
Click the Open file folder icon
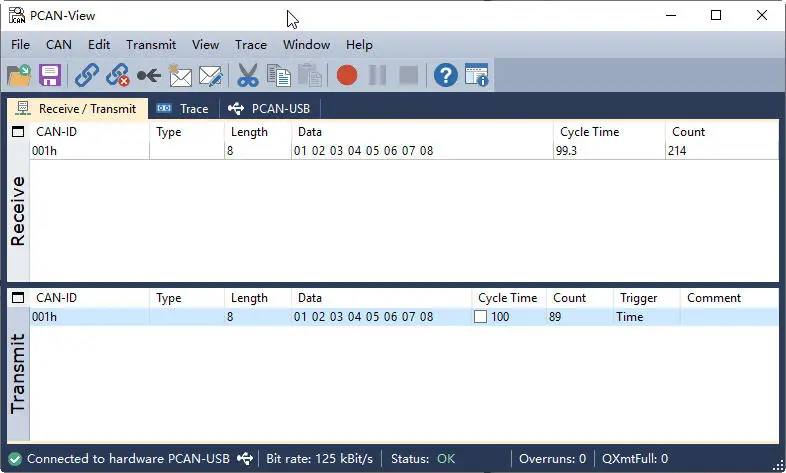click(x=19, y=76)
